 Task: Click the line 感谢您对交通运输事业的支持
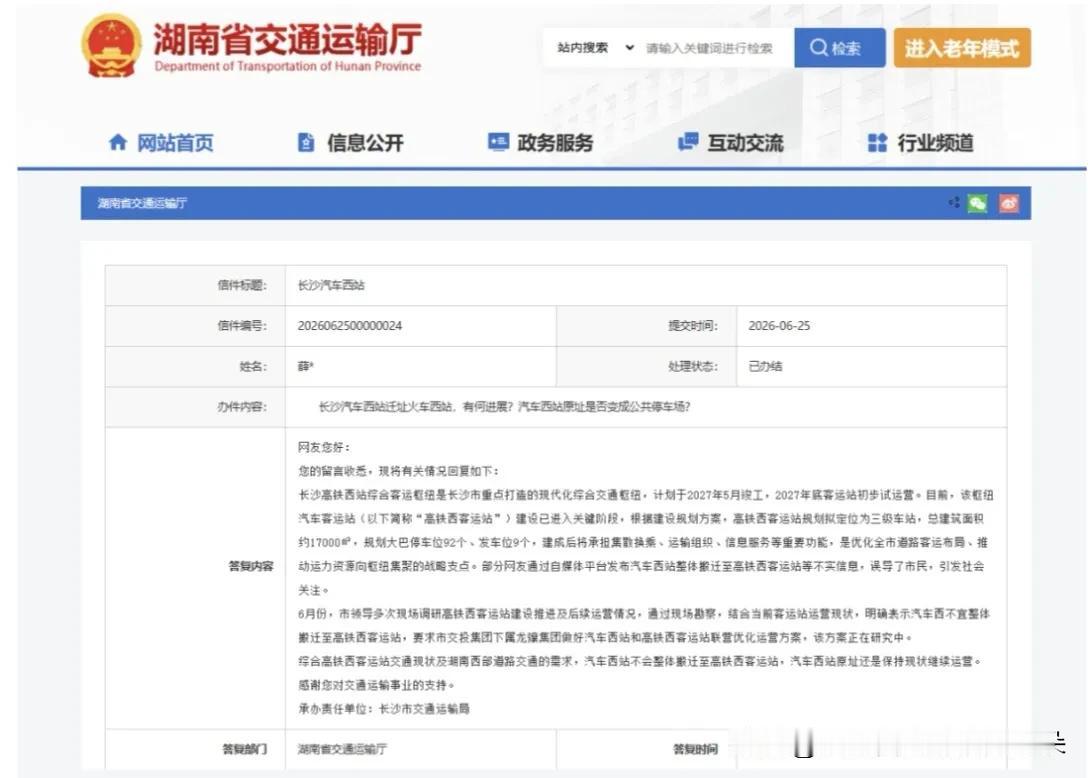(x=377, y=685)
